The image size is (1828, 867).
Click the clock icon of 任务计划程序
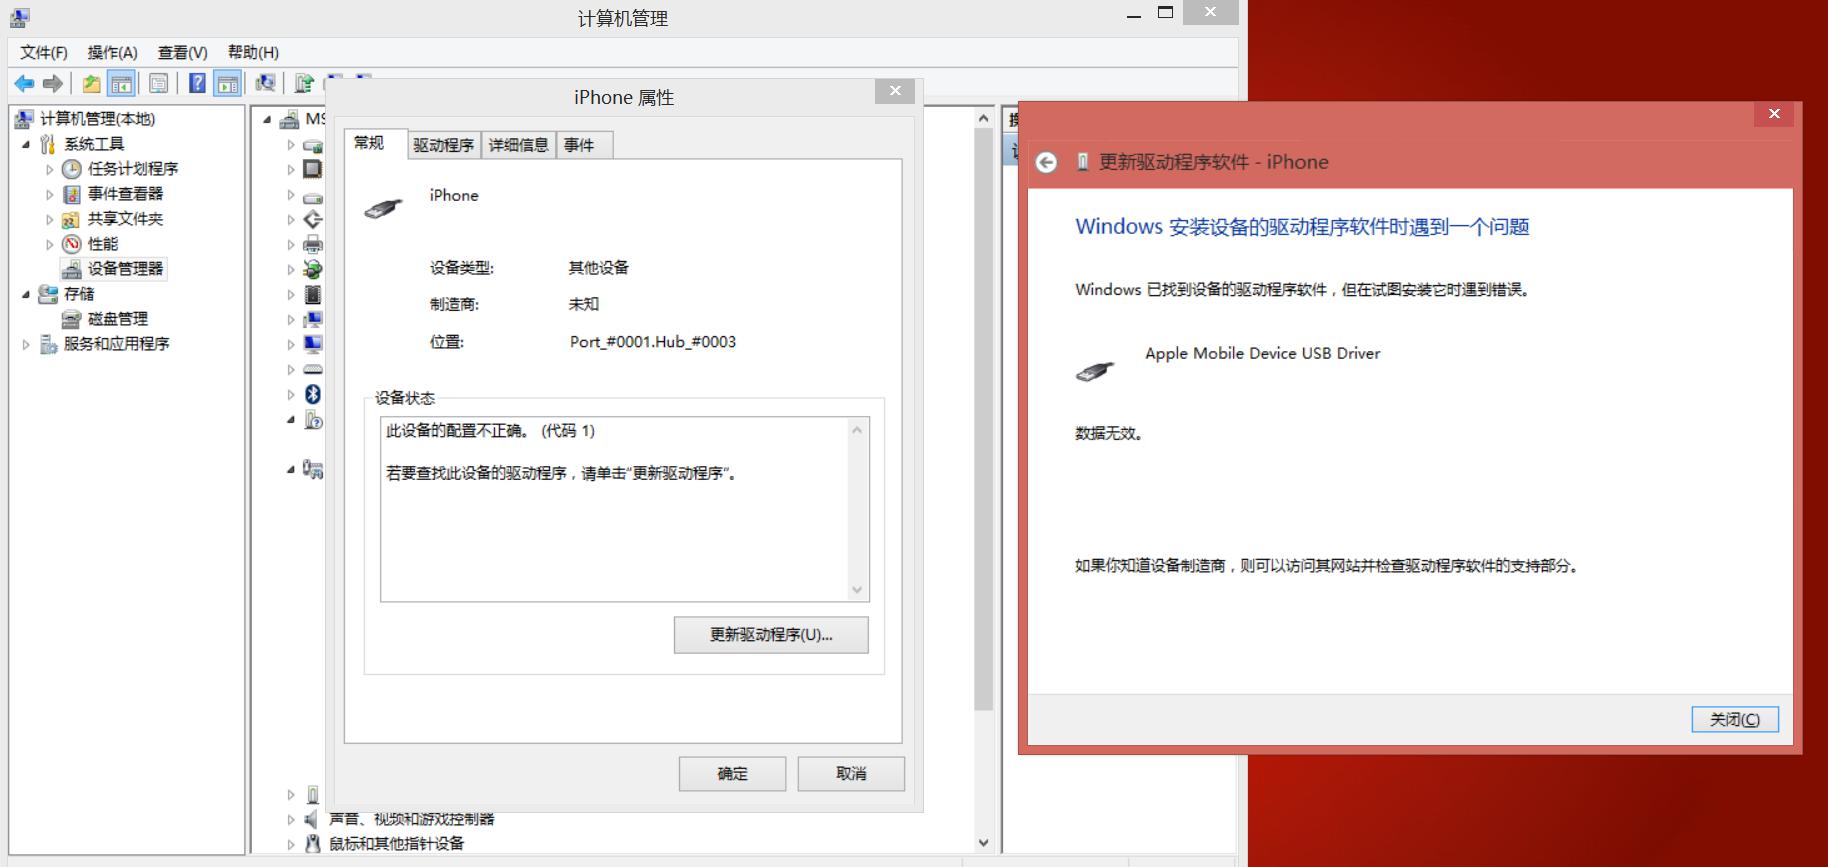tap(72, 169)
